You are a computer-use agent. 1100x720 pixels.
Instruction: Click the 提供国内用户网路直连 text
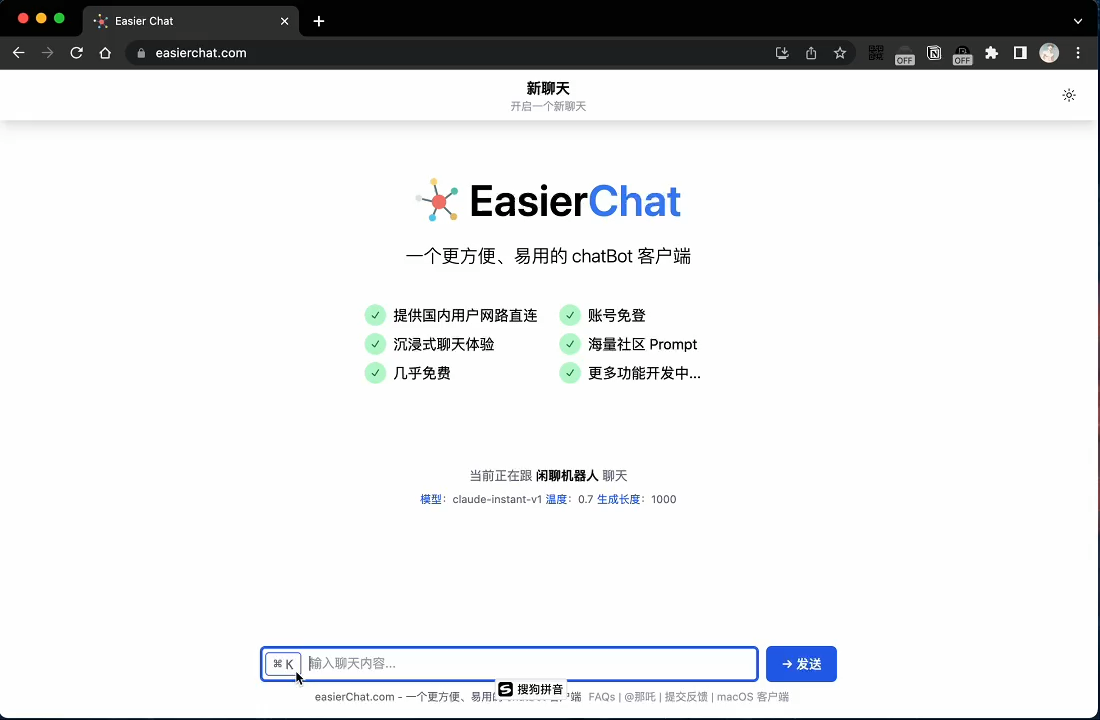point(465,316)
